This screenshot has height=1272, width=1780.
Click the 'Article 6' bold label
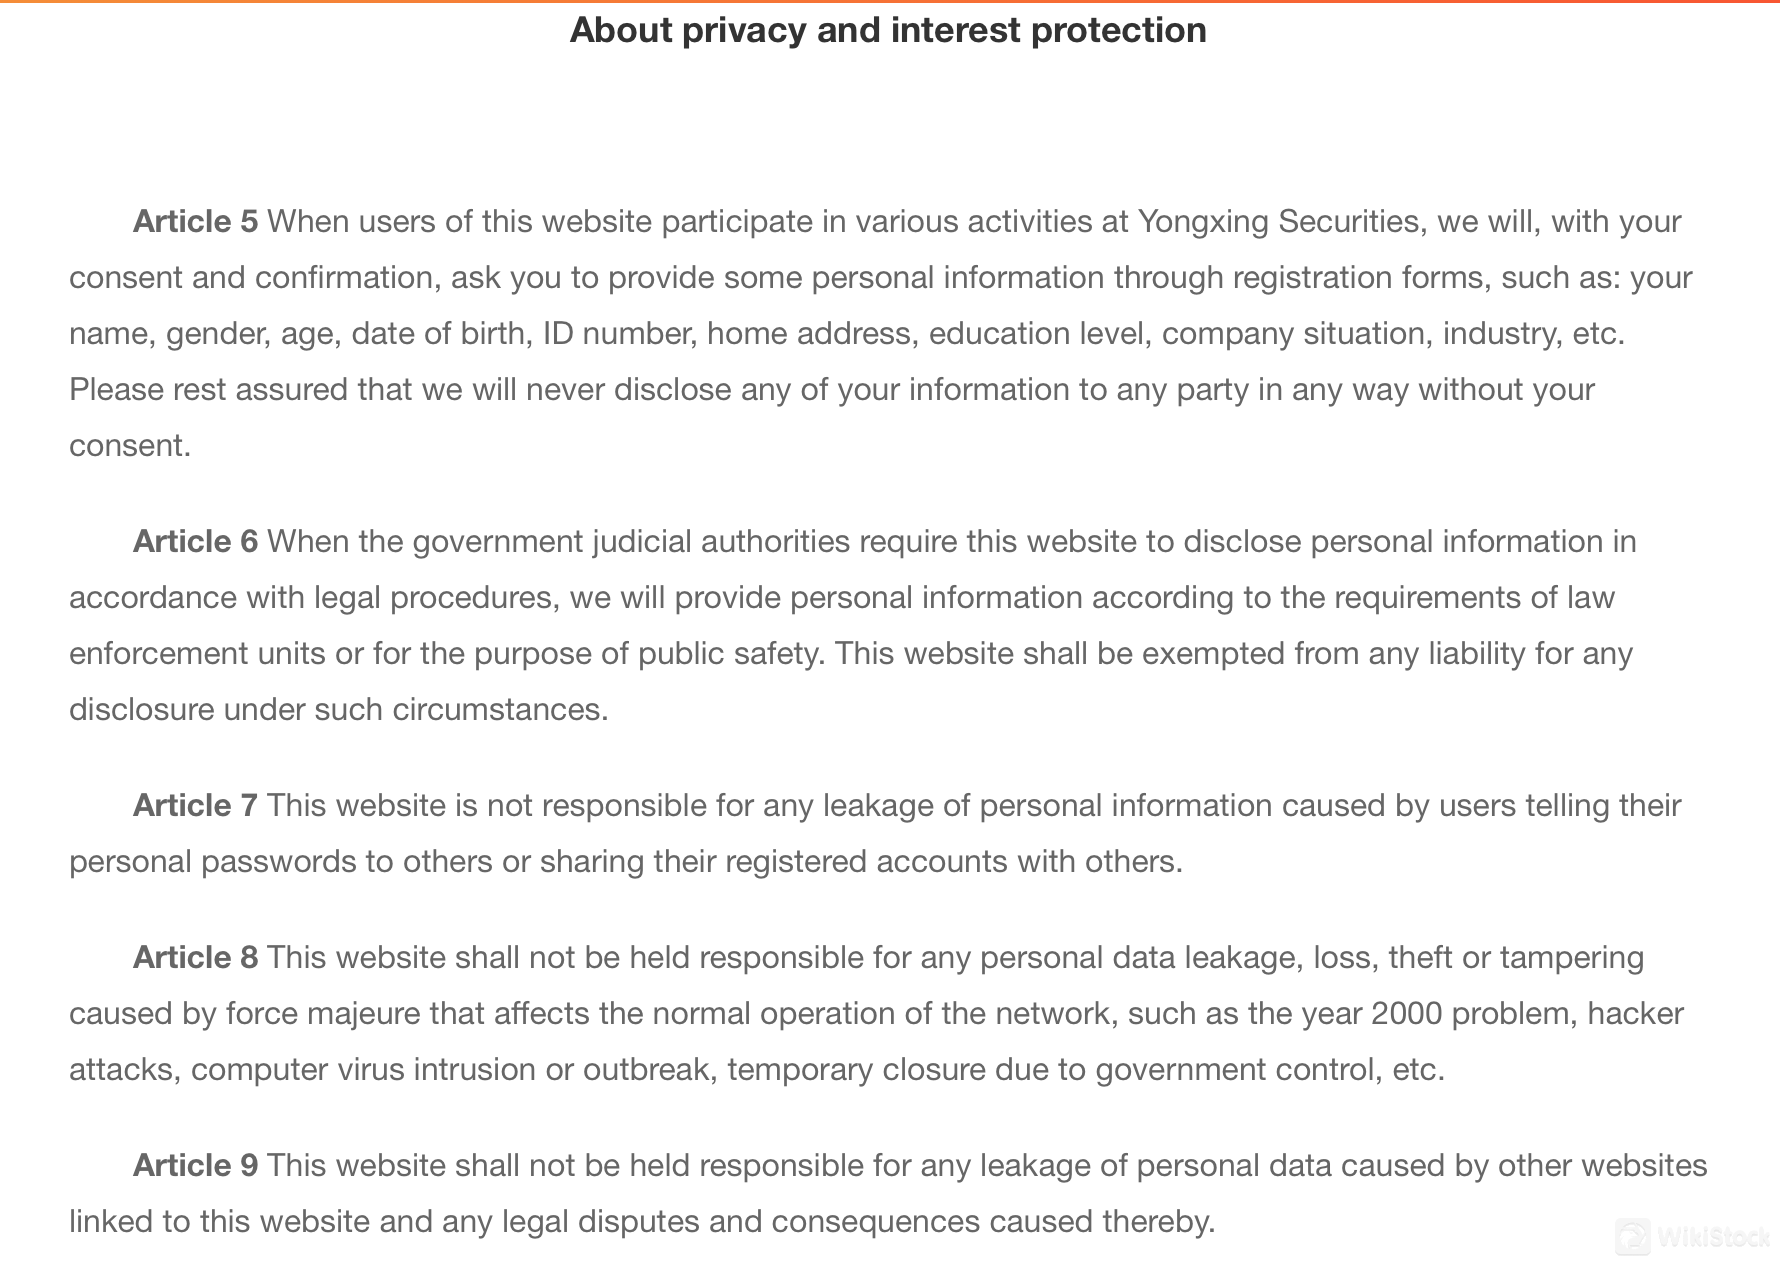pos(196,541)
